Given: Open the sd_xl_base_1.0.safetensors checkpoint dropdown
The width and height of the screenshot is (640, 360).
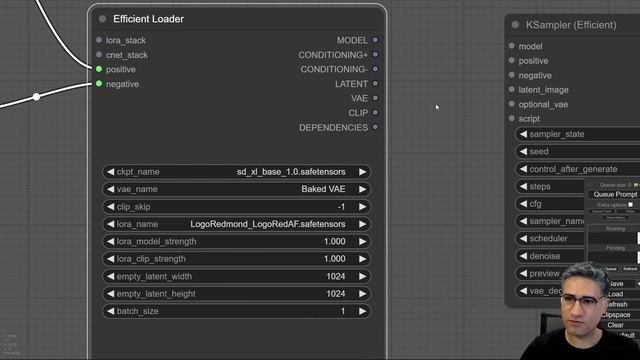Looking at the screenshot, I should (236, 172).
